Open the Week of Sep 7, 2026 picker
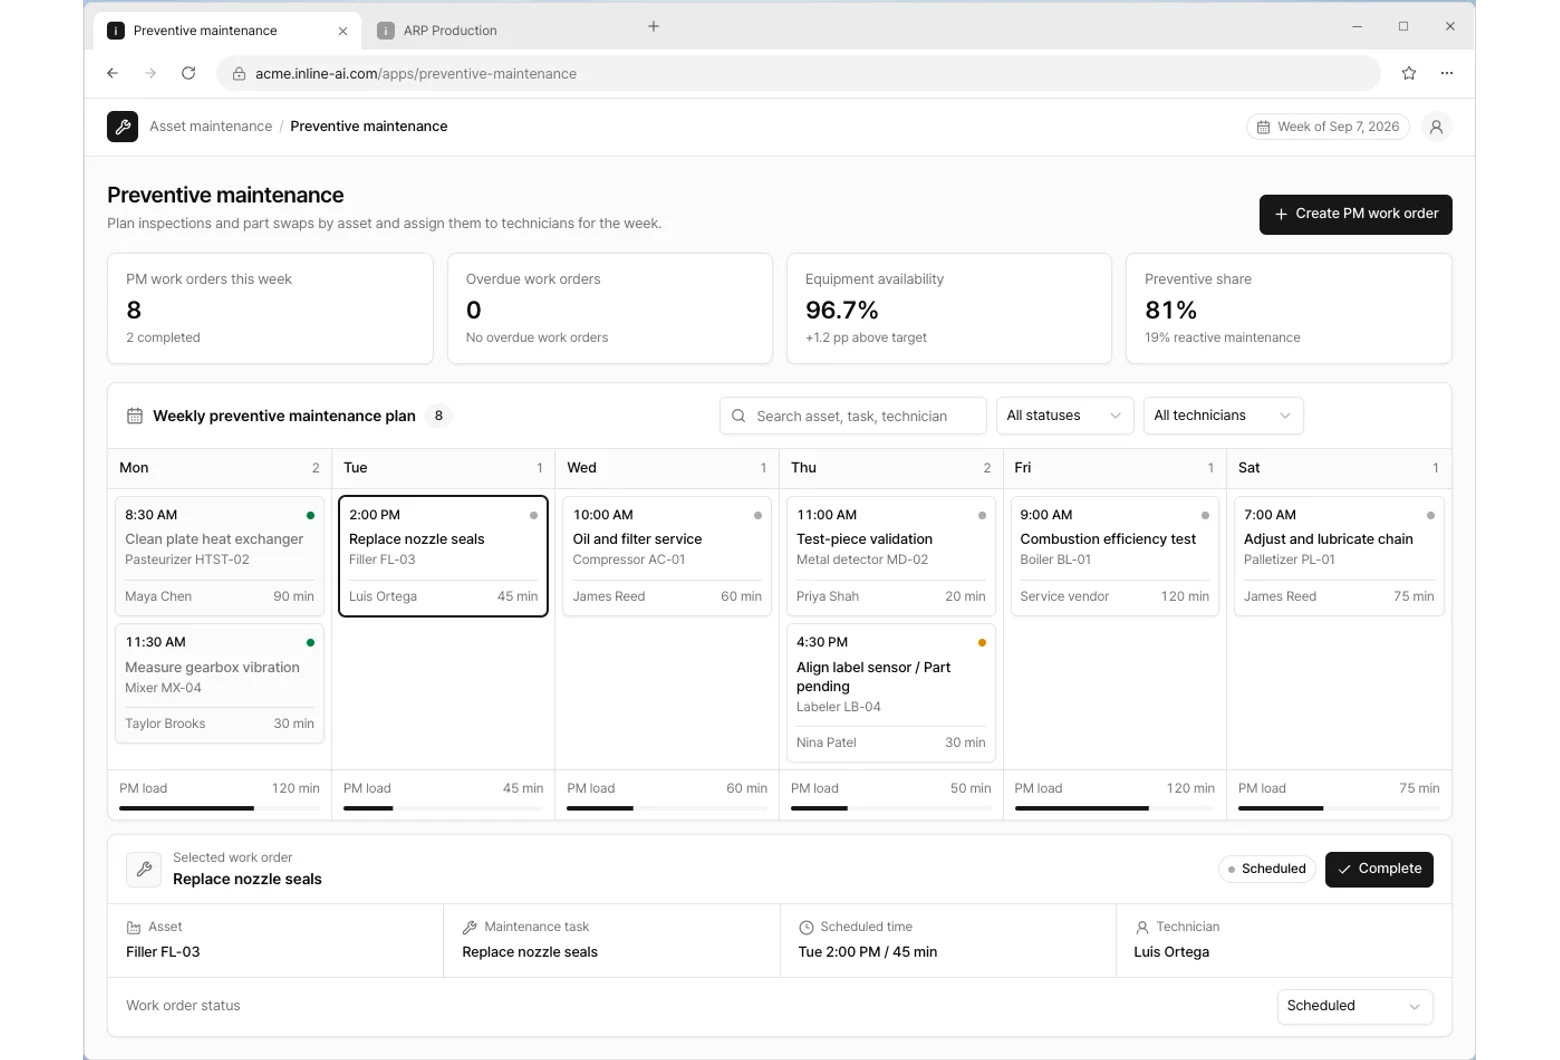Viewport: 1560px width, 1060px height. point(1328,127)
